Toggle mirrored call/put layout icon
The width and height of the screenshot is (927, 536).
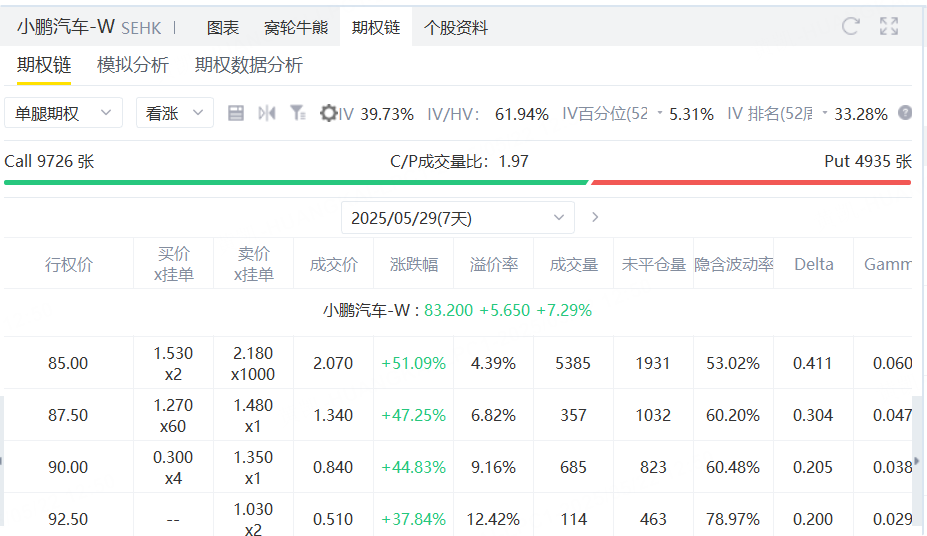pyautogui.click(x=267, y=113)
